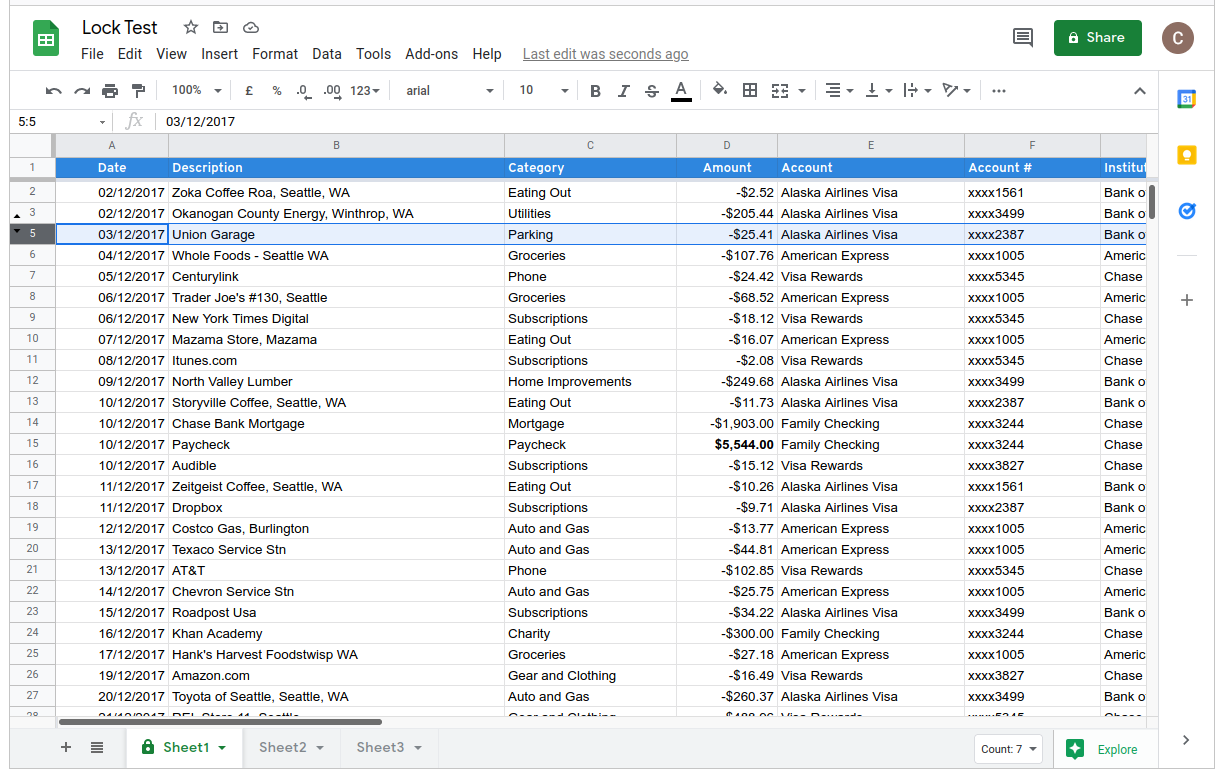This screenshot has width=1224, height=777.
Task: Open the font size 10 dropdown
Action: coord(543,91)
